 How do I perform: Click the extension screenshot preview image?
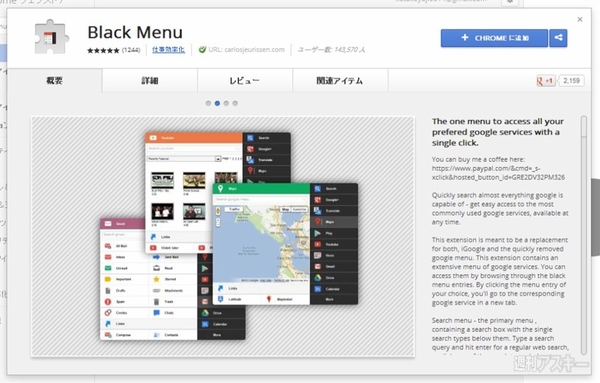[223, 236]
